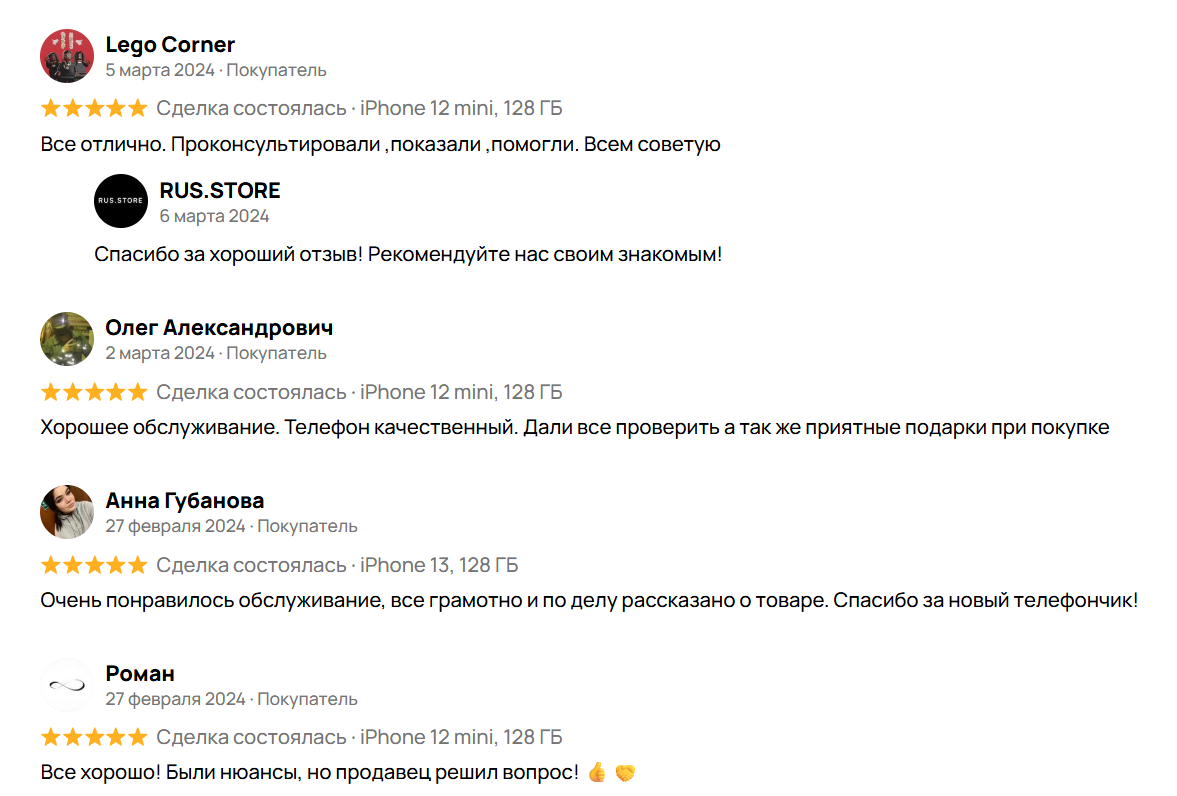Viewport: 1177px width, 796px height.
Task: Click RUS.STORE's thank-you reply text
Action: click(x=408, y=254)
